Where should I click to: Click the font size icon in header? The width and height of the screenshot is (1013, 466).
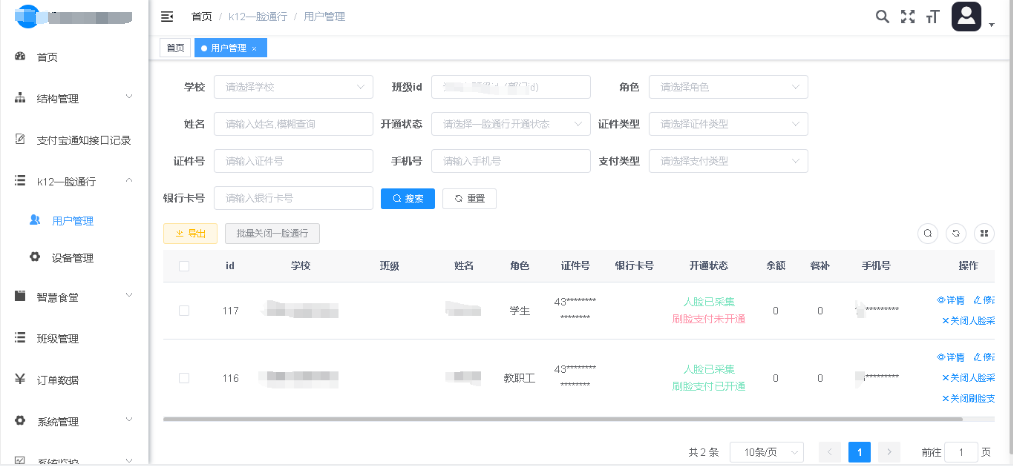(933, 16)
